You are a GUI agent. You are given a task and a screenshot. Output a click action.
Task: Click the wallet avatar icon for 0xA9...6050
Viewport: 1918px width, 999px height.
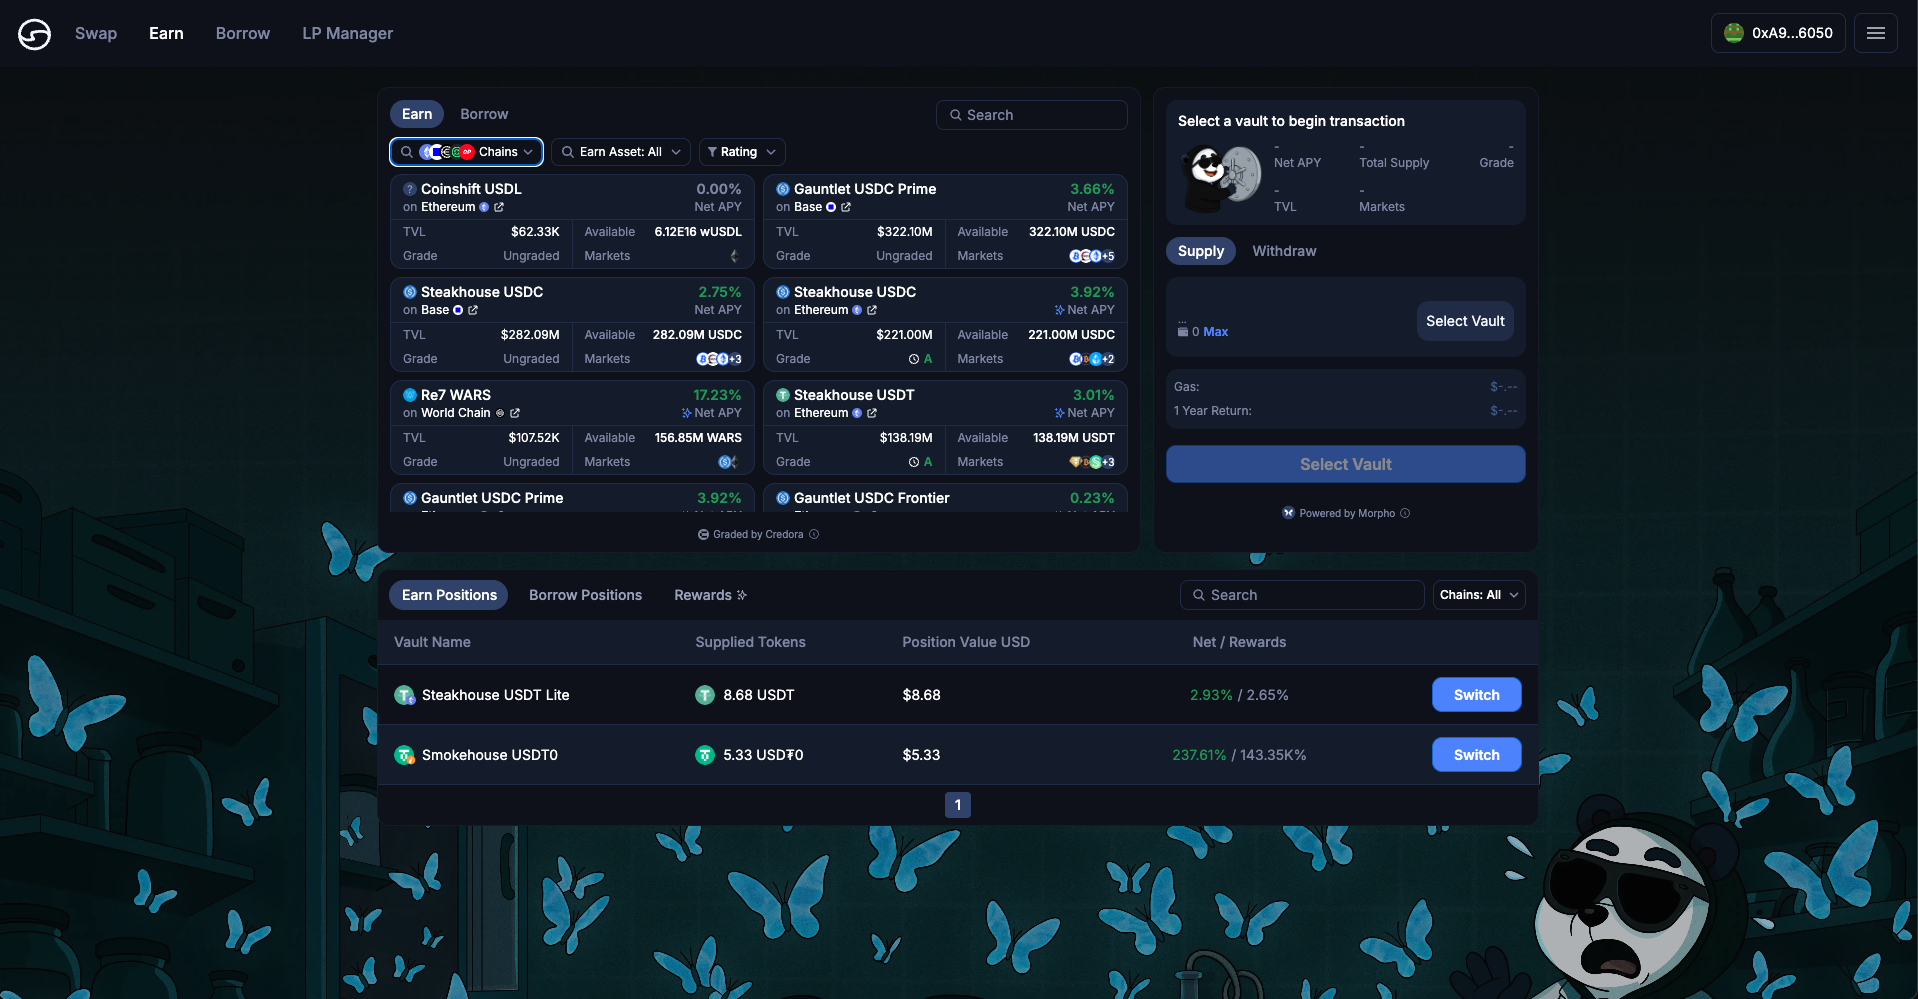tap(1734, 33)
